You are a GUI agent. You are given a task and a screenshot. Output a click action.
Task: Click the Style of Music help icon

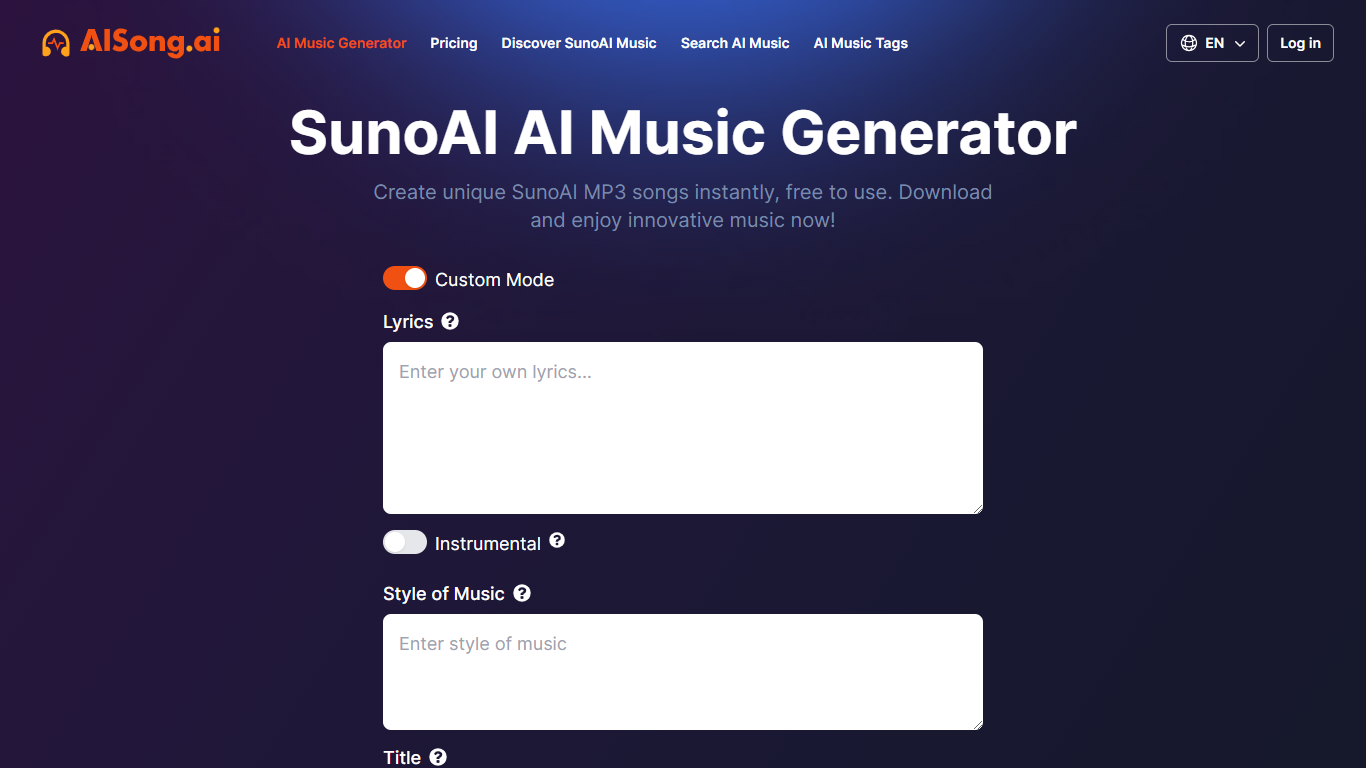(x=522, y=593)
